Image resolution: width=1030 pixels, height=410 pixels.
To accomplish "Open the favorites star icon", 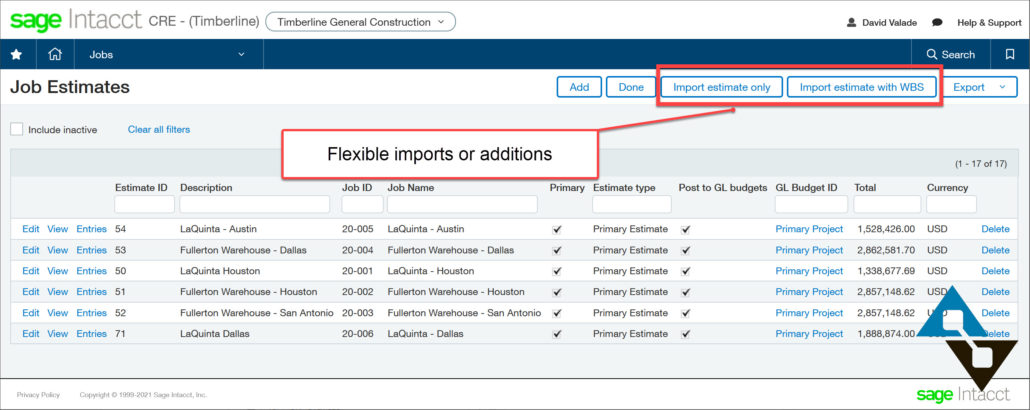I will pyautogui.click(x=16, y=55).
